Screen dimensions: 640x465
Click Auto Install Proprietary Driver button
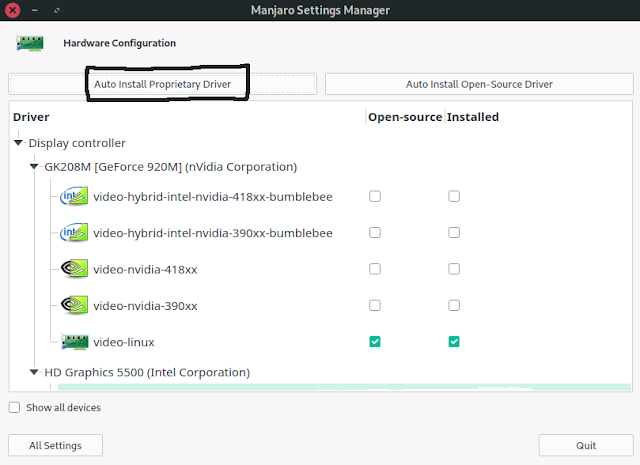[162, 84]
